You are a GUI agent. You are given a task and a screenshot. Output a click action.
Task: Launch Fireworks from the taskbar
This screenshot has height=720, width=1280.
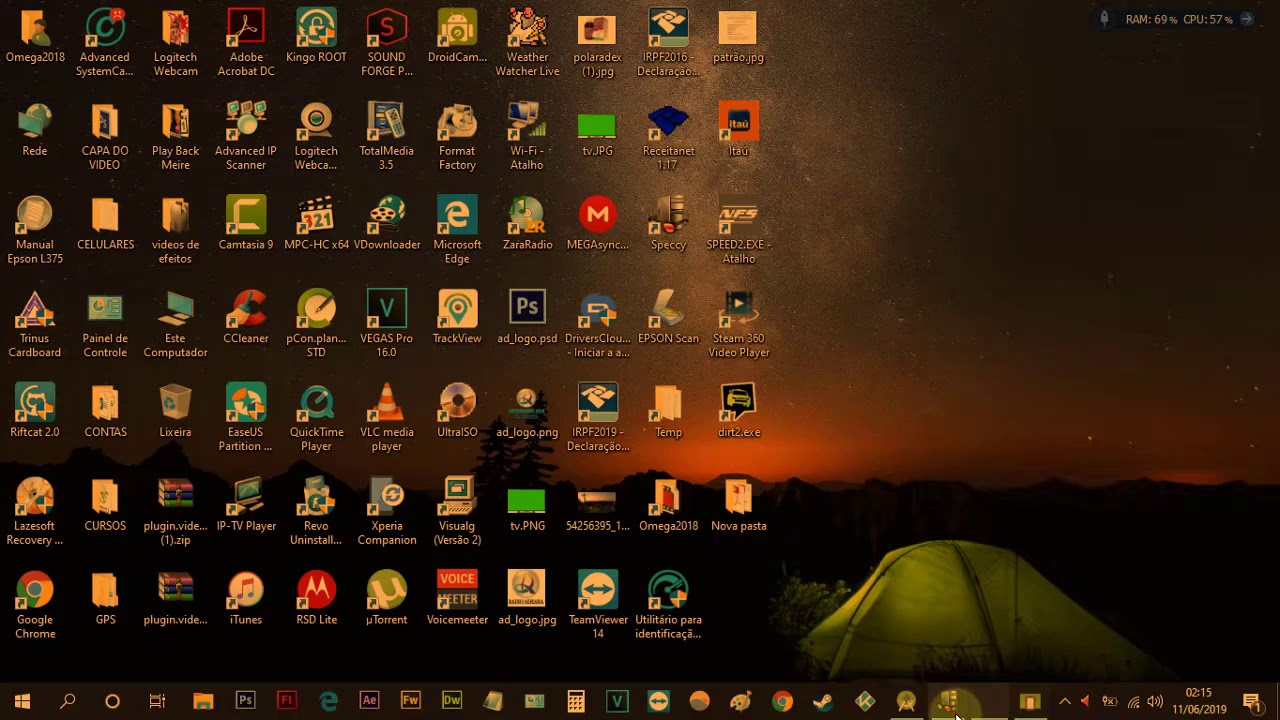(x=411, y=701)
